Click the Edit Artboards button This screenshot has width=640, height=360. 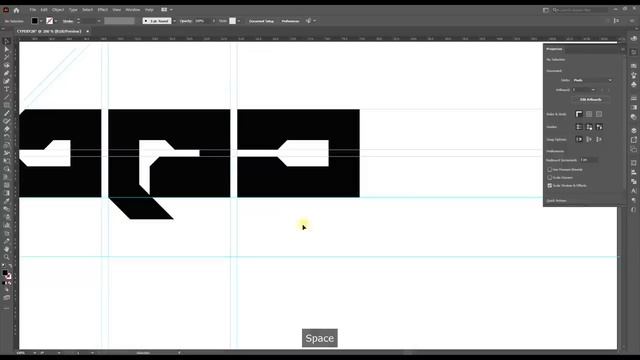(x=591, y=100)
